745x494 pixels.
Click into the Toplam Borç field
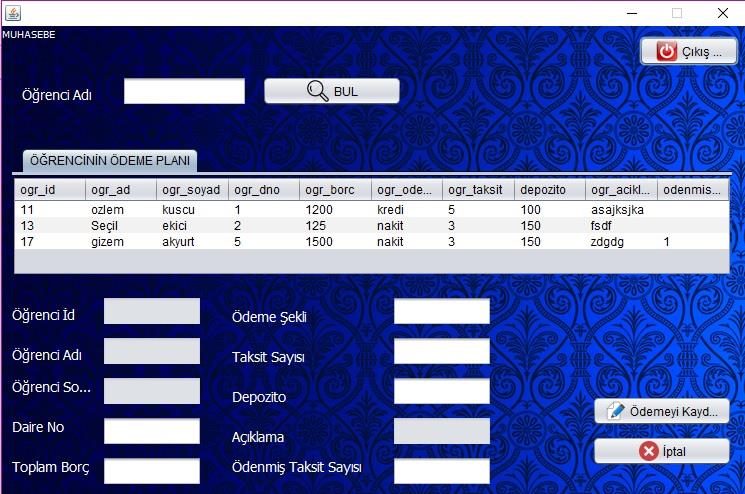click(x=152, y=471)
